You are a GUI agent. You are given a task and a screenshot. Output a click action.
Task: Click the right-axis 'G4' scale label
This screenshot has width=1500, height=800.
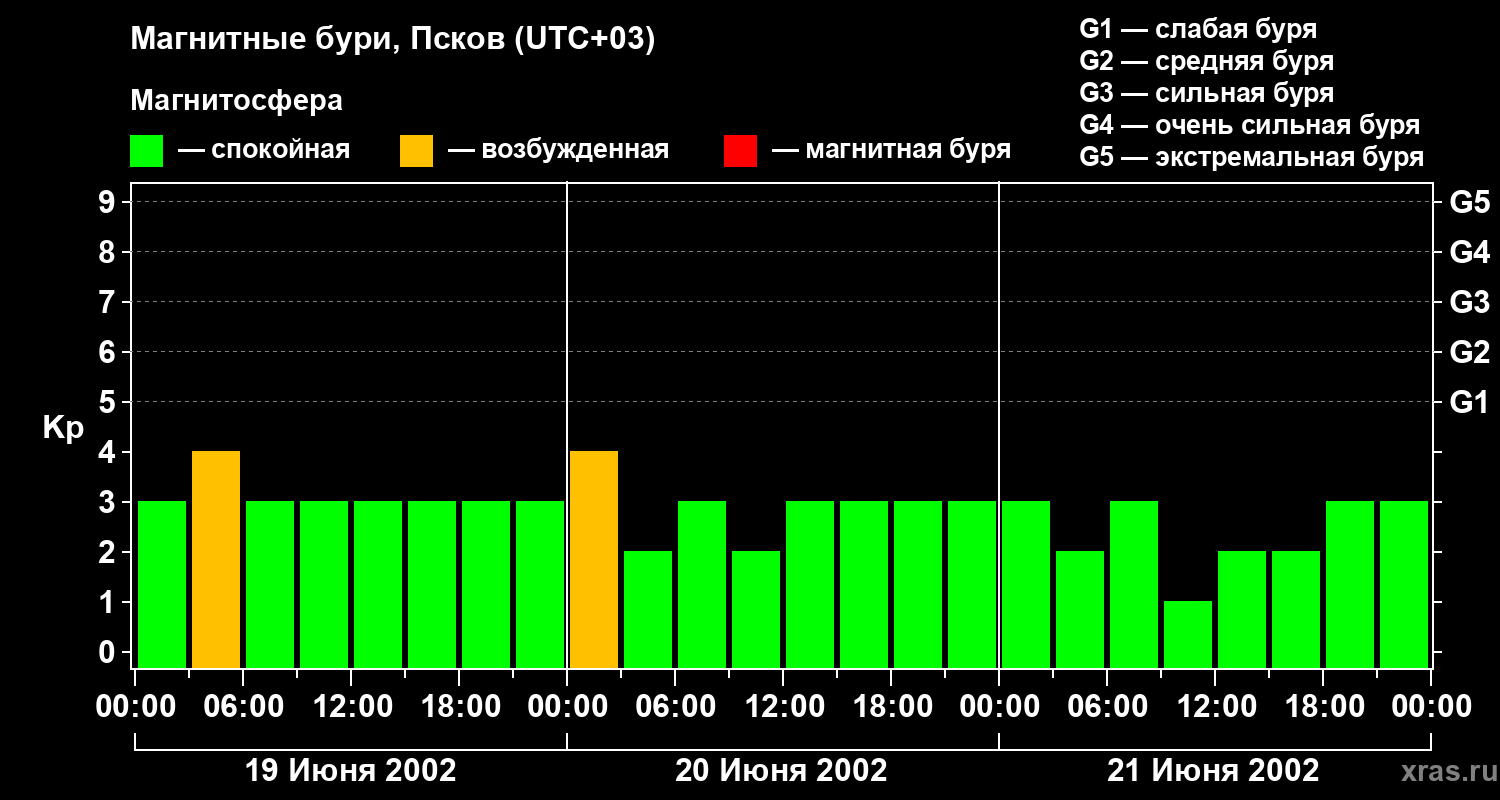pos(1469,252)
